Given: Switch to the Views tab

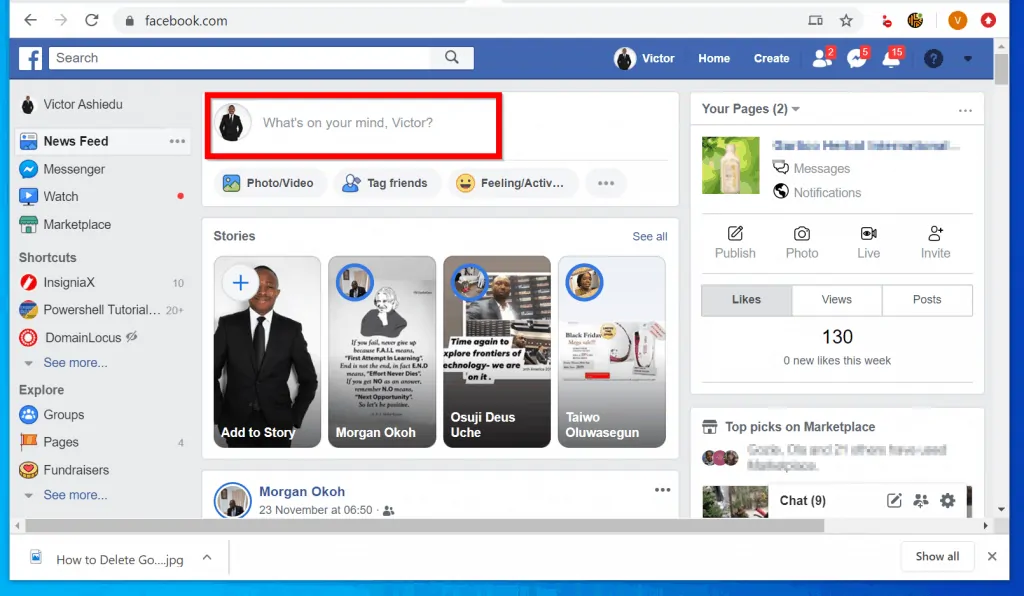Looking at the screenshot, I should 836,299.
